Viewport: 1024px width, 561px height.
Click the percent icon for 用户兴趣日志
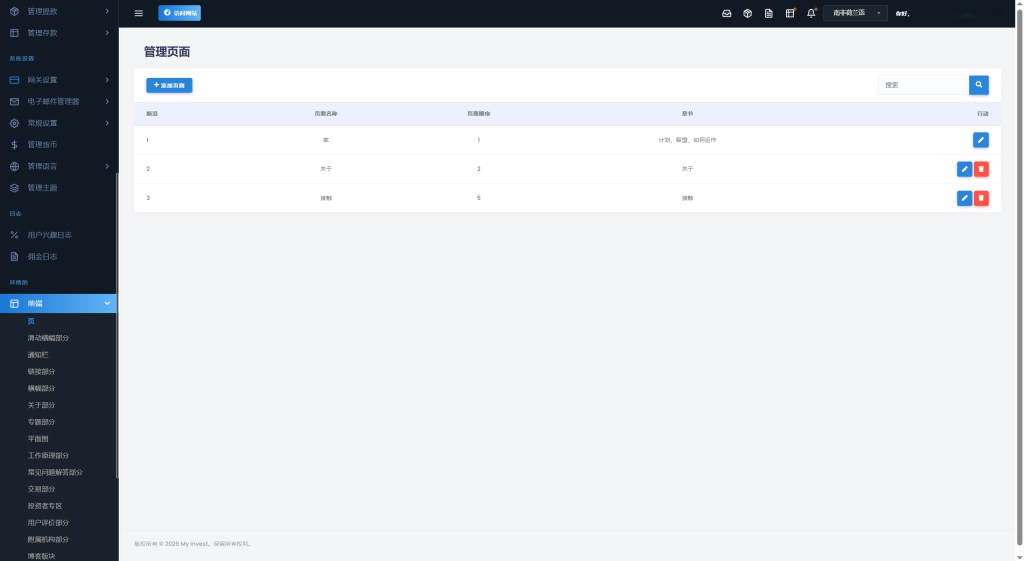[14, 235]
